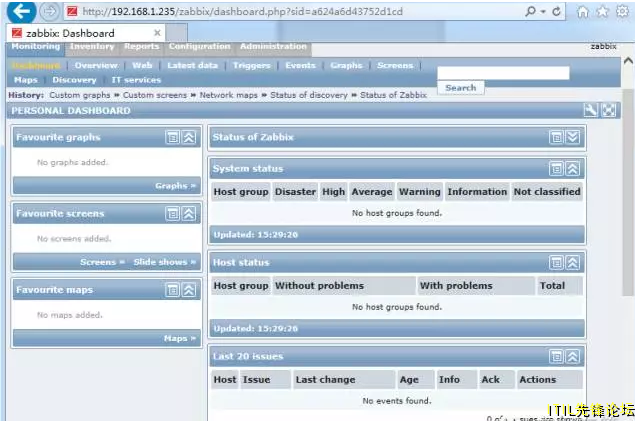Click the zabbix: Dashboard browser tab
The height and width of the screenshot is (421, 635).
(x=85, y=33)
